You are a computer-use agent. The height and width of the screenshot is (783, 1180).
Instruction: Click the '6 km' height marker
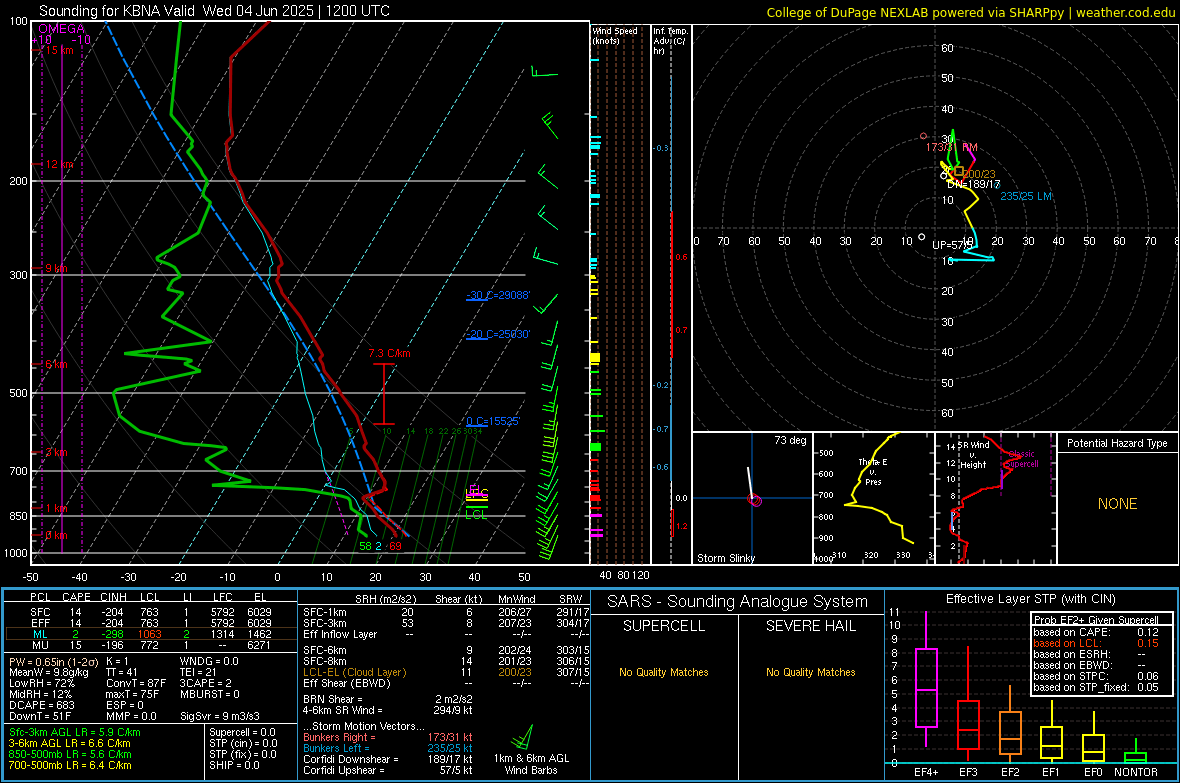tap(56, 364)
